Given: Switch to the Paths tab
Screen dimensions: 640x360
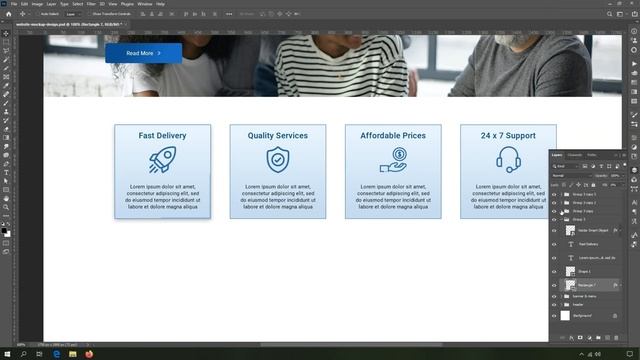Looking at the screenshot, I should pos(591,155).
